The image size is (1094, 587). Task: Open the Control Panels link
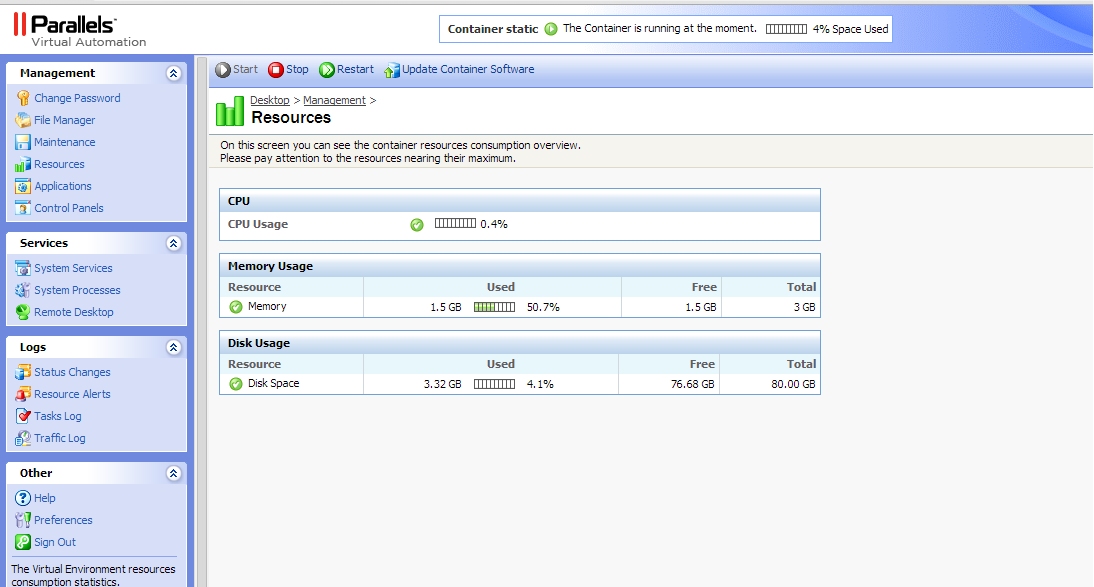[x=68, y=208]
